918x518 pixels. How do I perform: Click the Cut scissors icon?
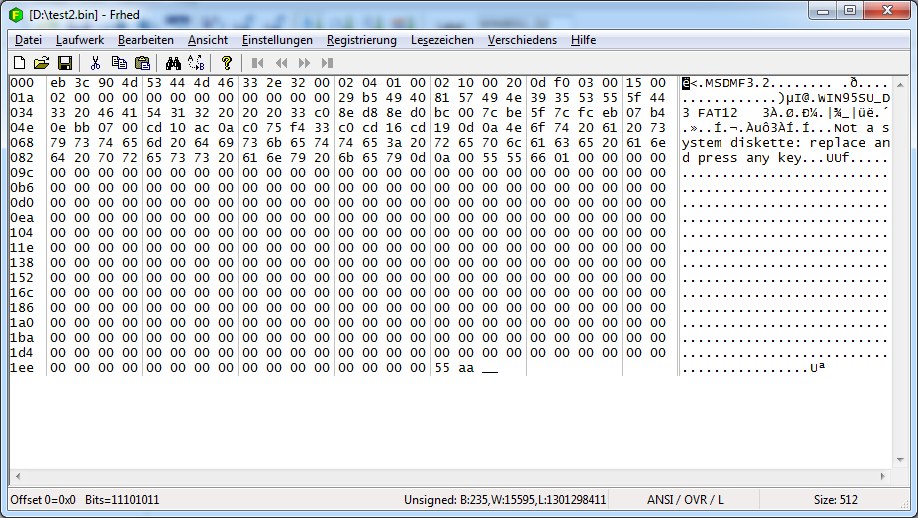coord(97,62)
